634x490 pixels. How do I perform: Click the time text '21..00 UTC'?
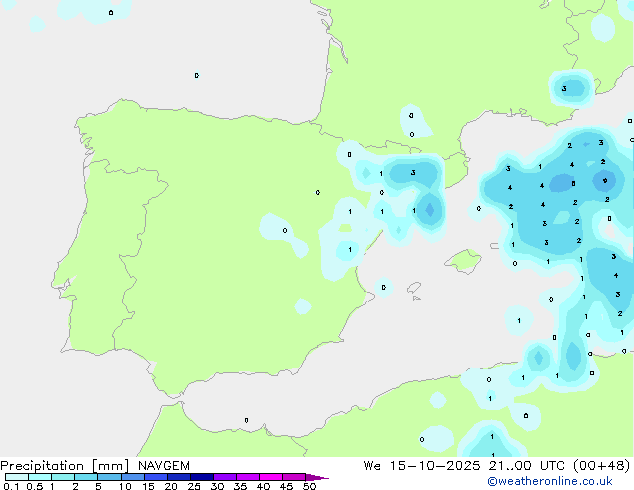pos(526,466)
